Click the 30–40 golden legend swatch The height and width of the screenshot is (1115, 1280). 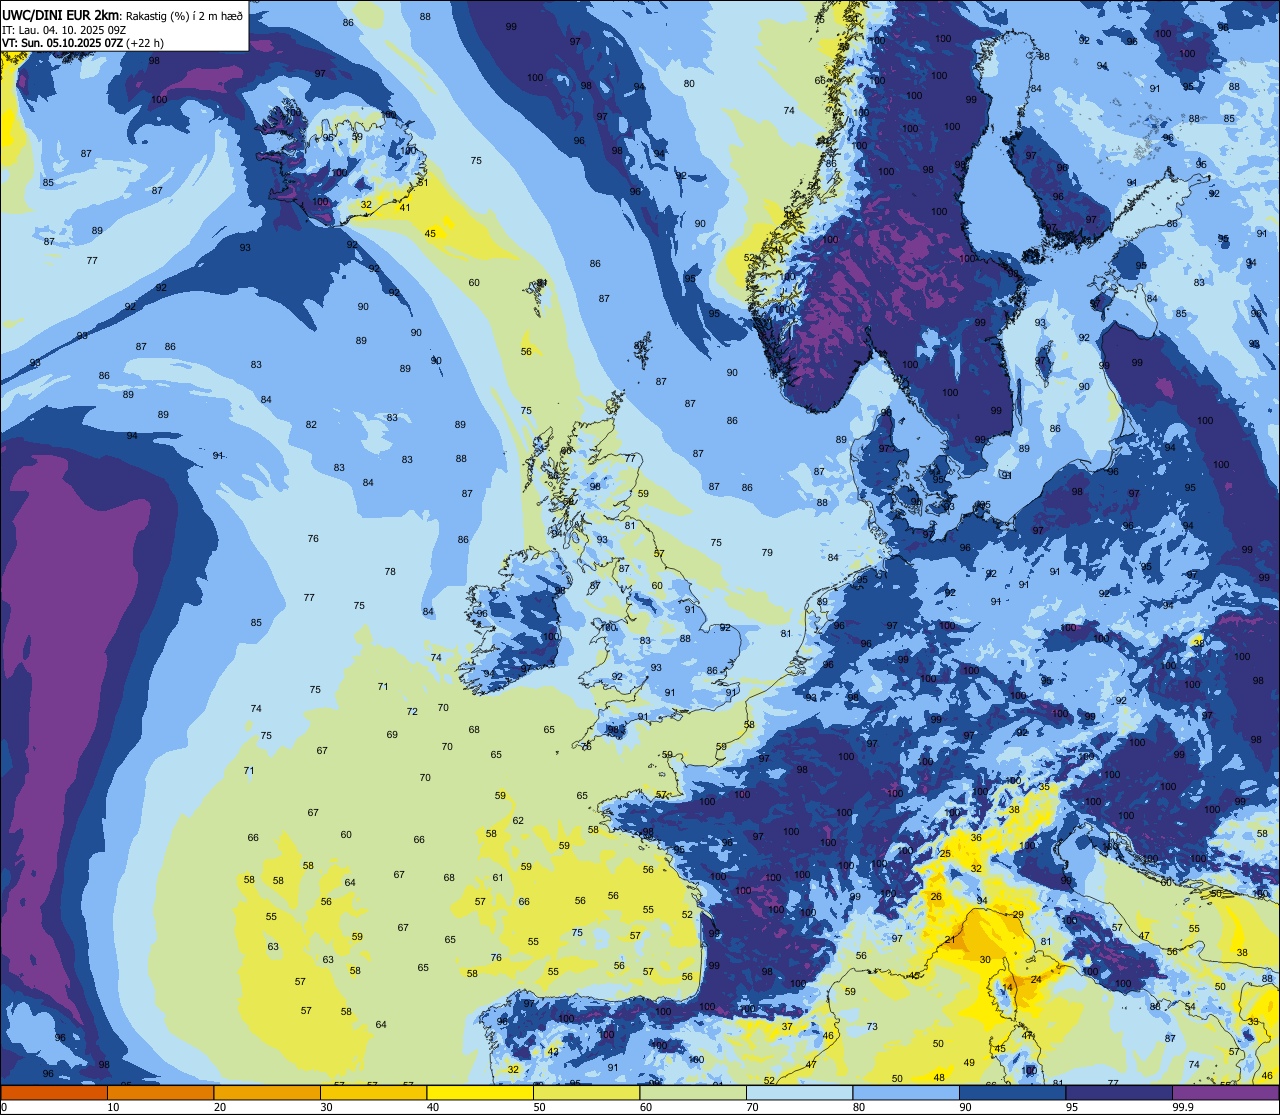tap(373, 1092)
